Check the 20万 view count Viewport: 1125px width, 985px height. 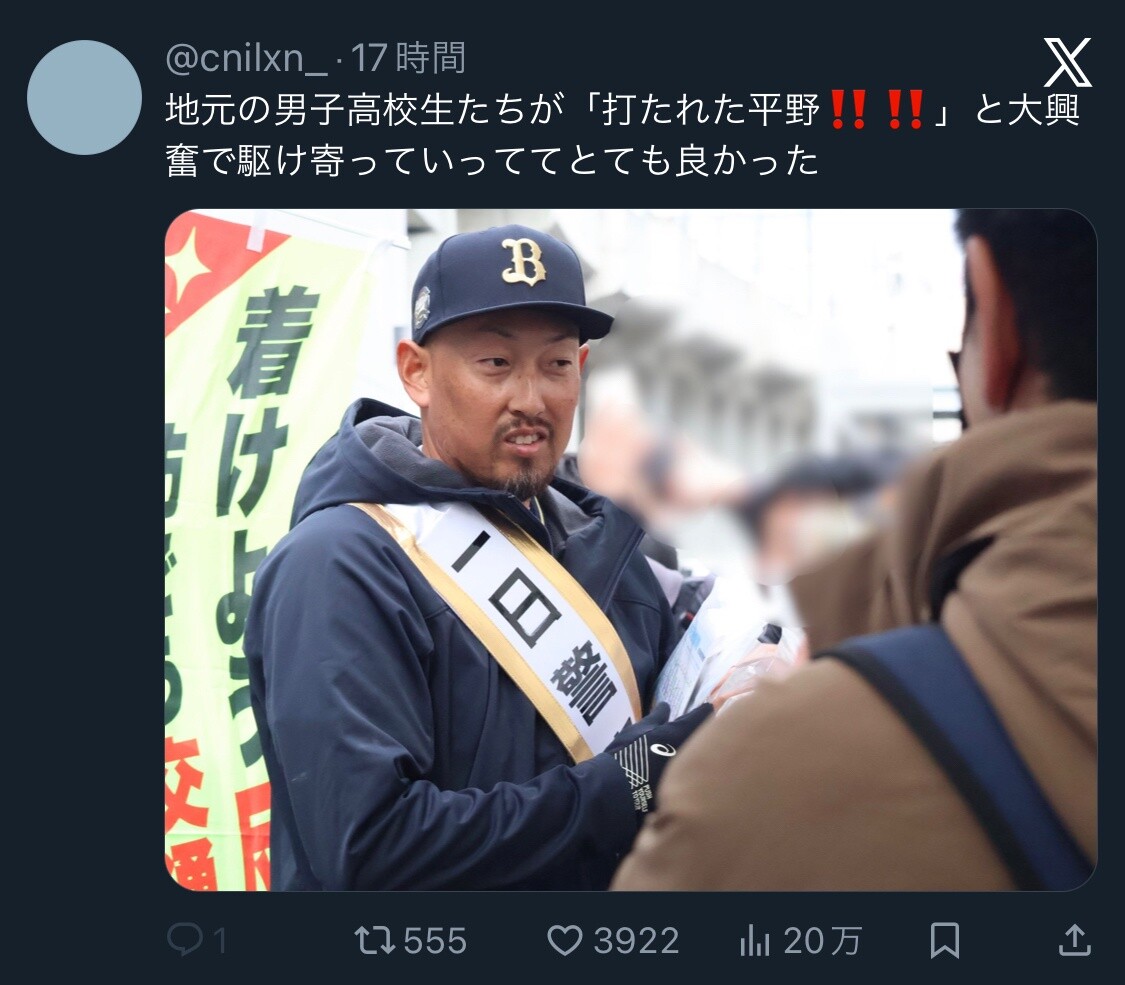click(822, 941)
